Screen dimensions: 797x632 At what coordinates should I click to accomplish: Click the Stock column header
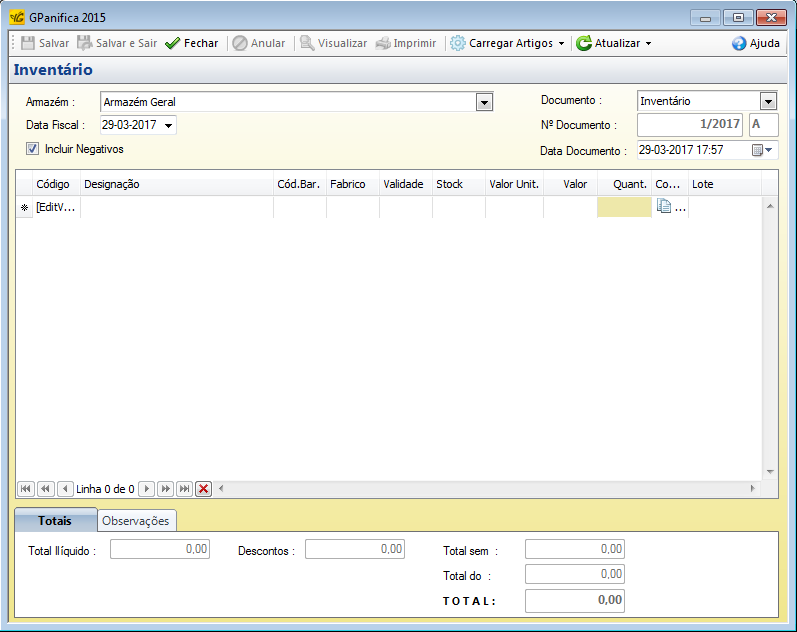[x=449, y=184]
